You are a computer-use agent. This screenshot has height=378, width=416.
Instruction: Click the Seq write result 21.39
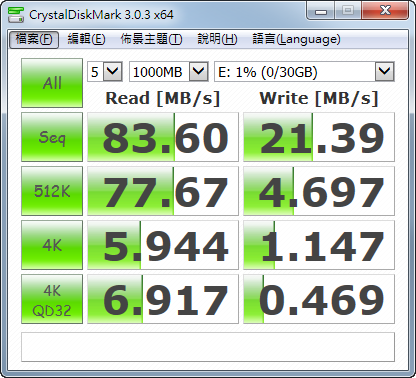click(x=319, y=137)
